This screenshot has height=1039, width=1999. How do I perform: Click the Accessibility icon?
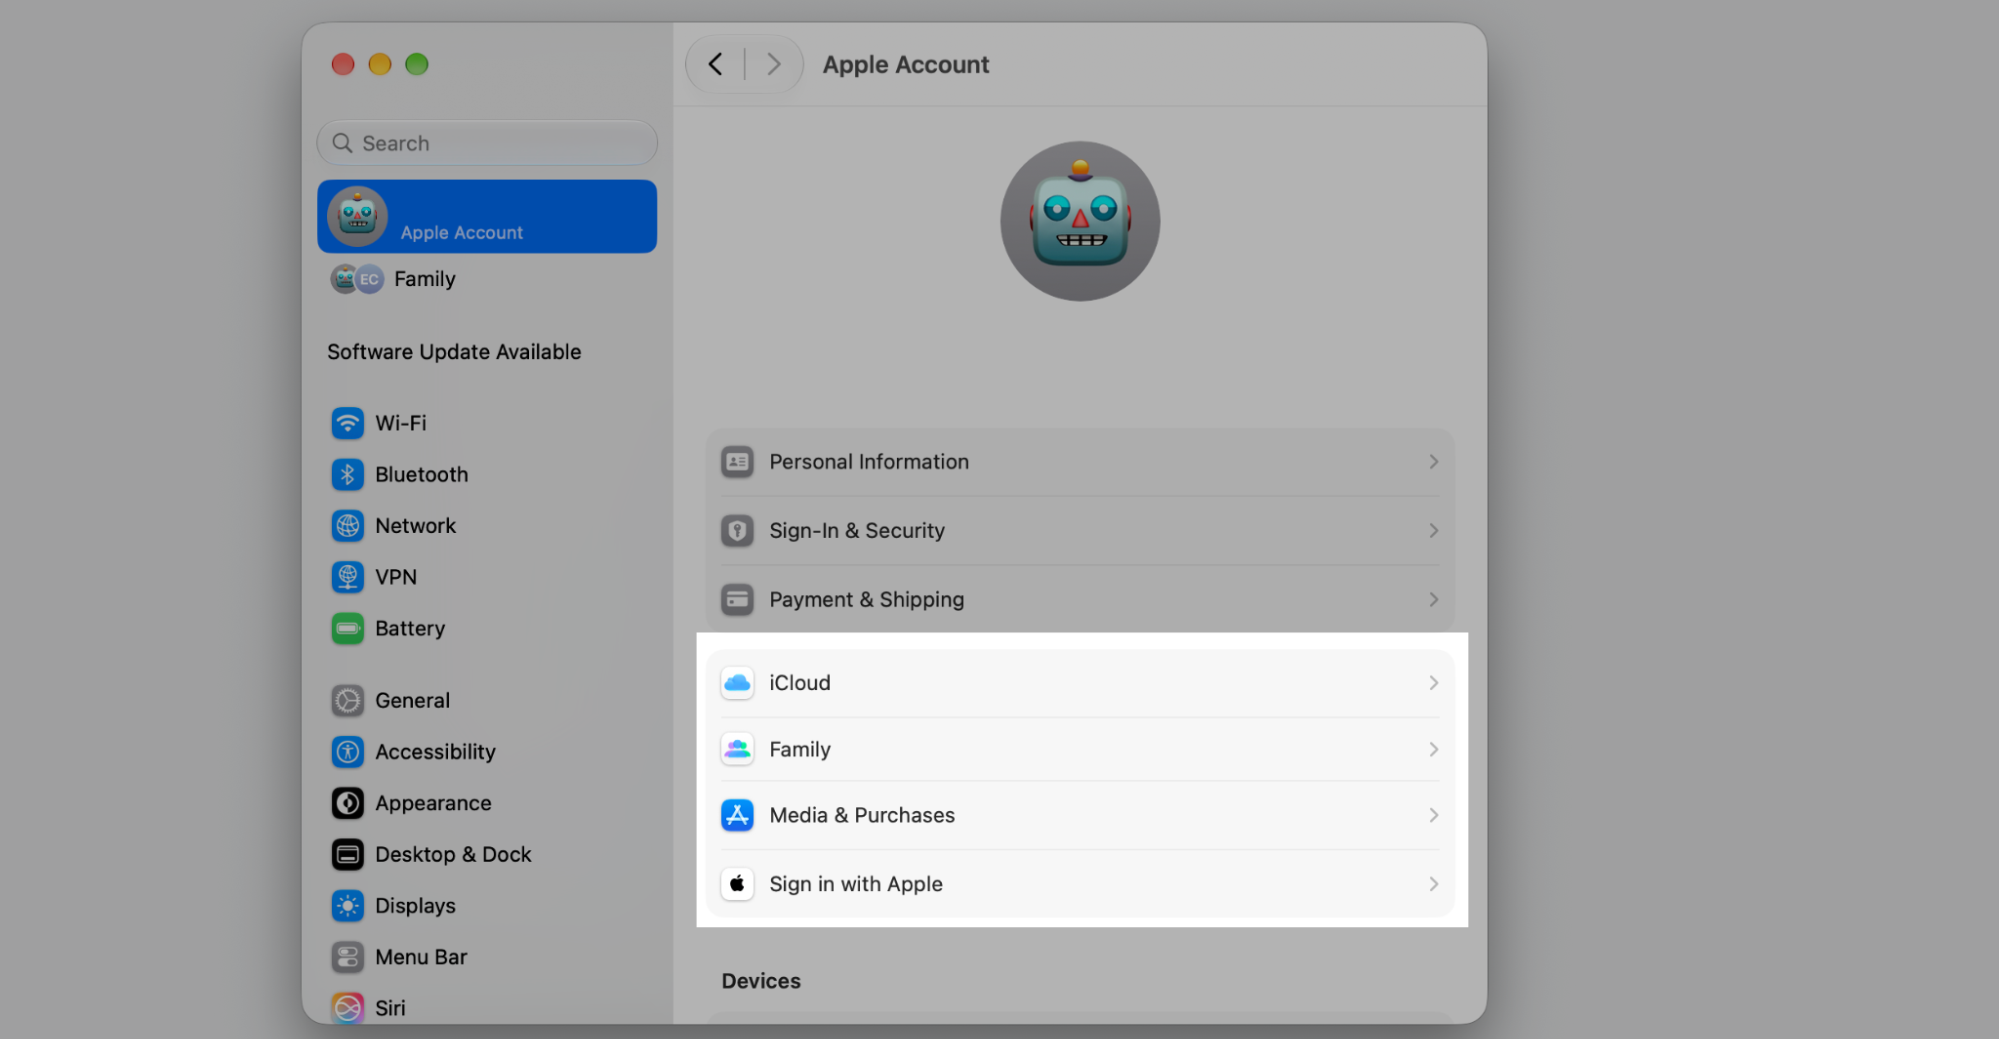click(347, 751)
